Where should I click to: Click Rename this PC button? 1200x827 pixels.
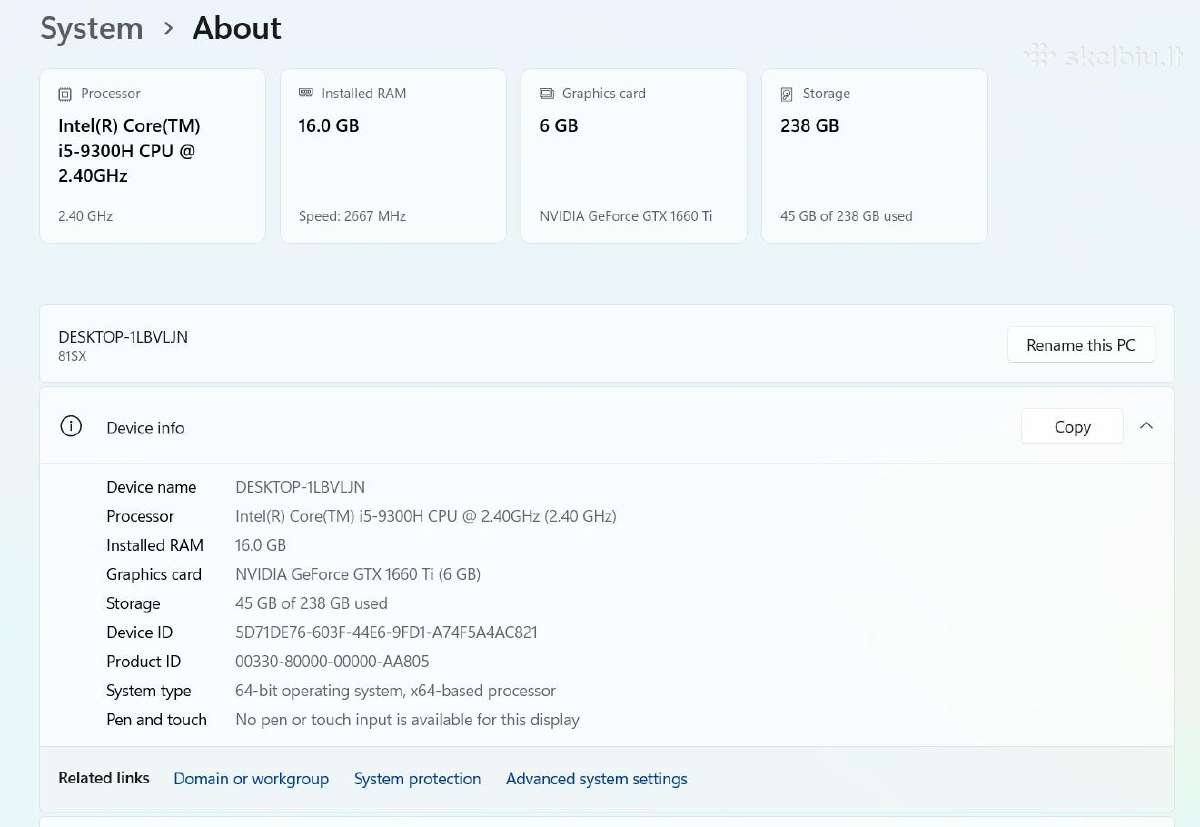[x=1081, y=345]
